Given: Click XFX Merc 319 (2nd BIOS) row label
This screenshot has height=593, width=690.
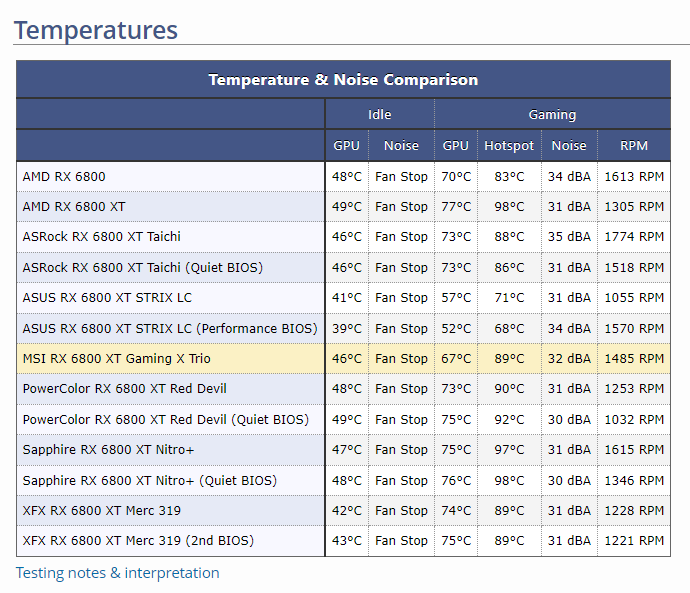Looking at the screenshot, I should pyautogui.click(x=138, y=541).
